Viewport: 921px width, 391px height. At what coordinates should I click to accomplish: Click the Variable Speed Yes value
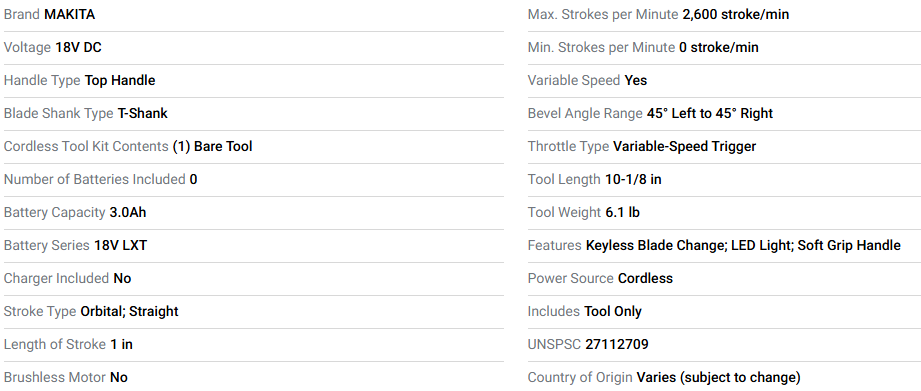636,80
